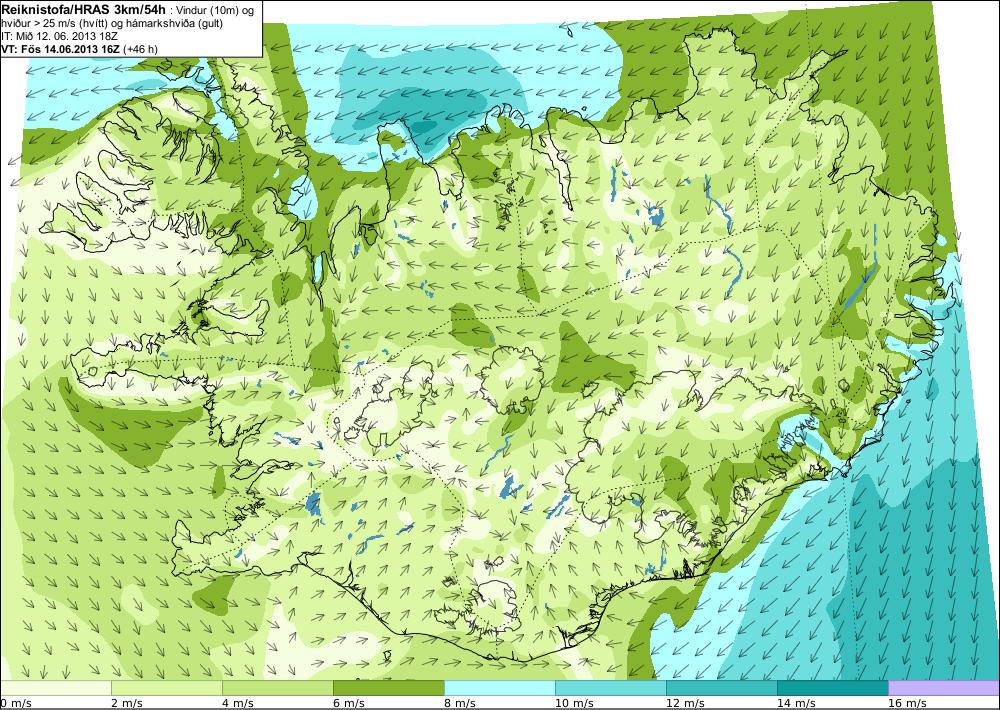Click the 10–12 m/s cyan legend swatch
The height and width of the screenshot is (710, 1000).
coord(610,688)
